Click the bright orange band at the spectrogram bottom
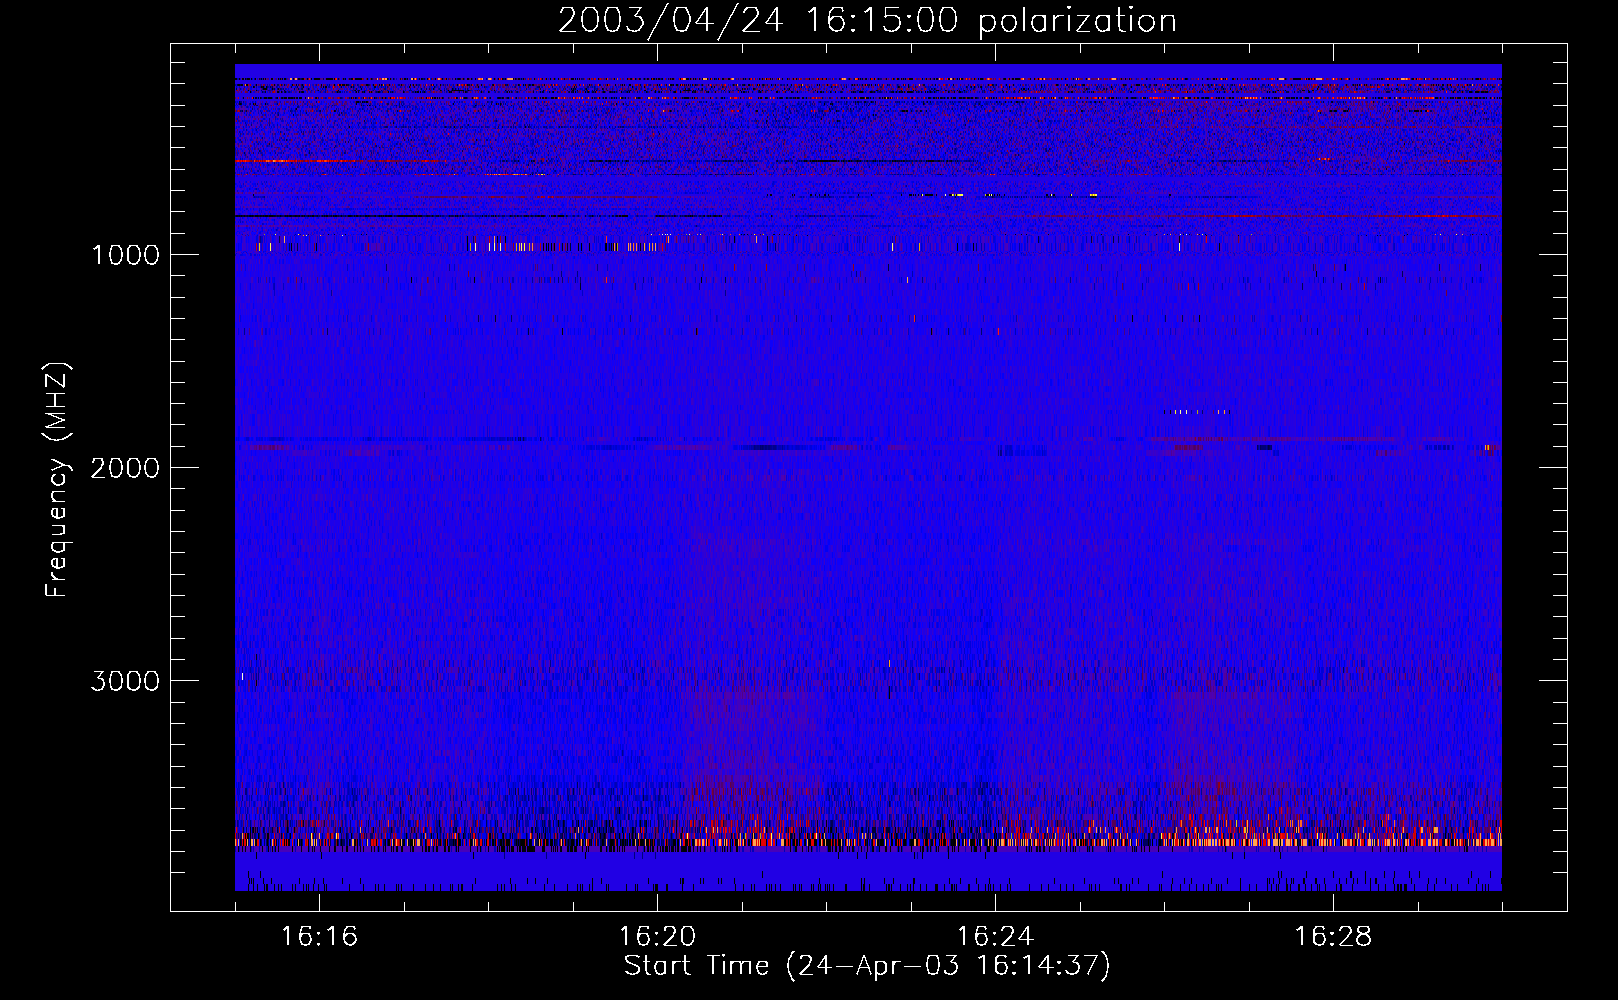1618x1000 pixels. click(x=867, y=841)
